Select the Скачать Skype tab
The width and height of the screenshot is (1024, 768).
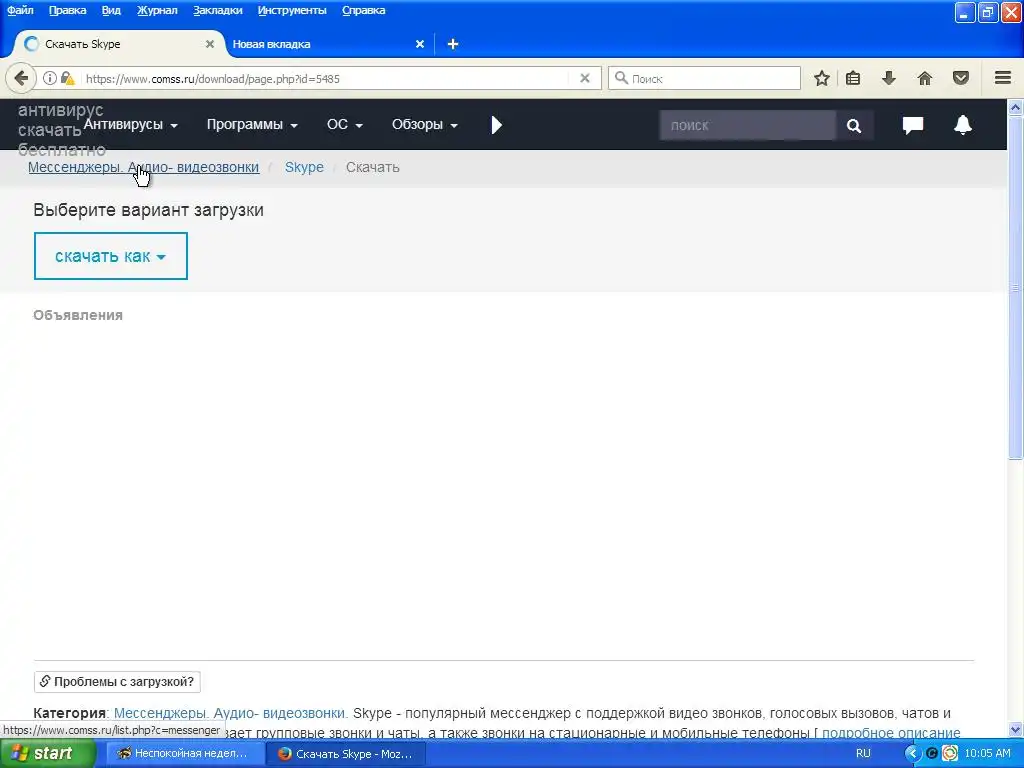pos(118,44)
